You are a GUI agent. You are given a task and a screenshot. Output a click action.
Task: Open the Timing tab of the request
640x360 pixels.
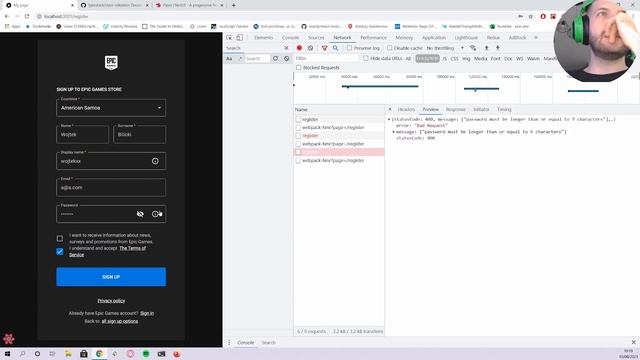click(504, 109)
